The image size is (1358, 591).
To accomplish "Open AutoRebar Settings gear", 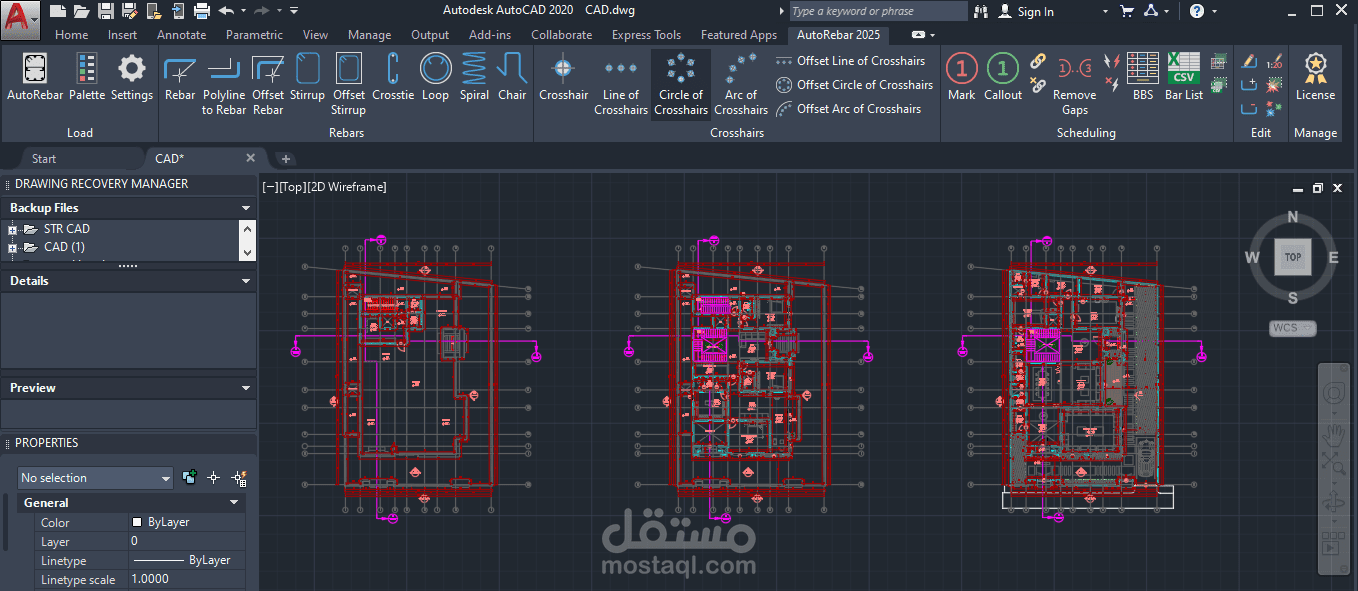I will pos(132,78).
